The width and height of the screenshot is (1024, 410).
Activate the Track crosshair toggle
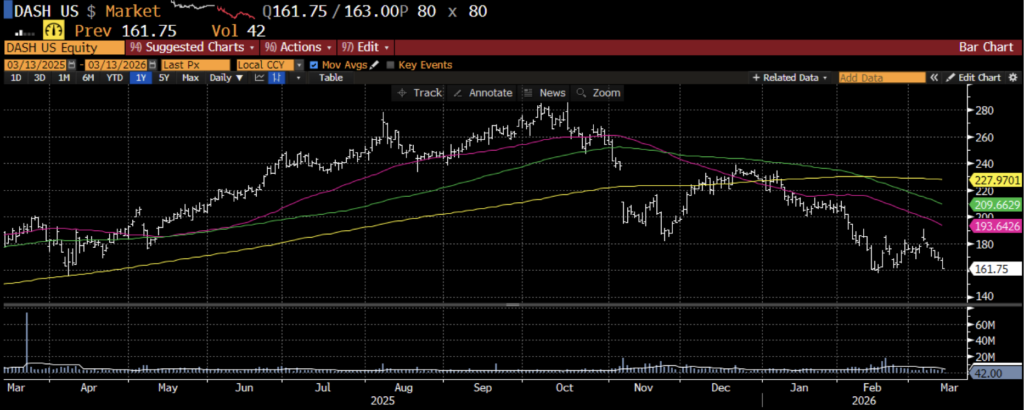click(419, 92)
